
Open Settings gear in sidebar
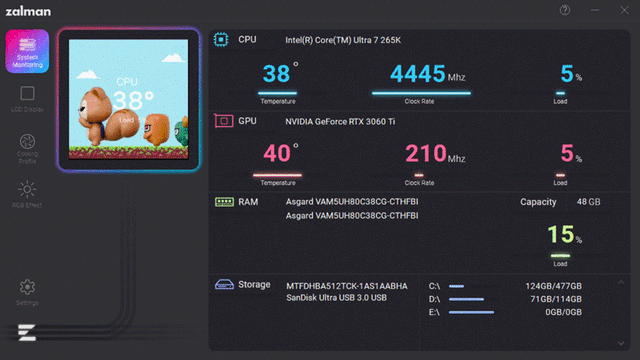(27, 287)
